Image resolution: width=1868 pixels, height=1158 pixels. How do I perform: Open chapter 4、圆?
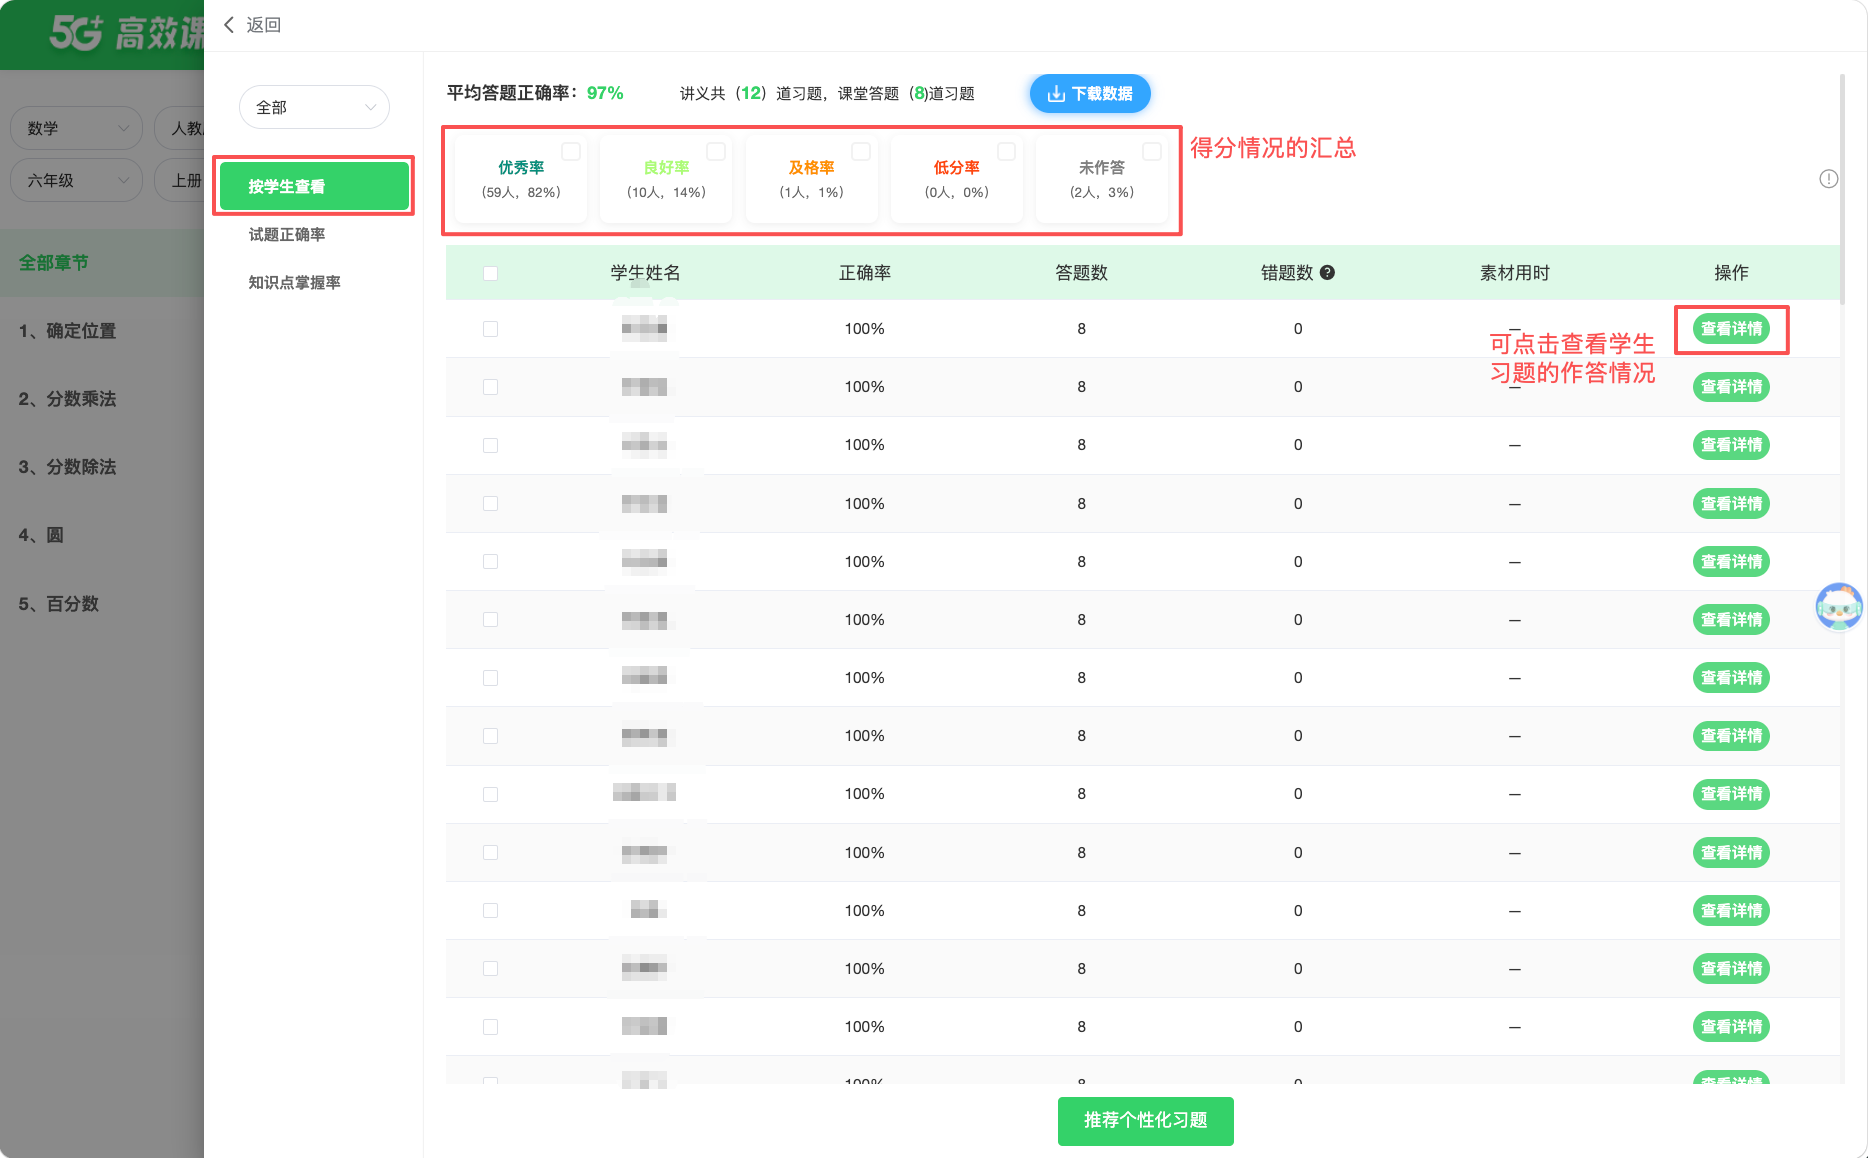(102, 535)
